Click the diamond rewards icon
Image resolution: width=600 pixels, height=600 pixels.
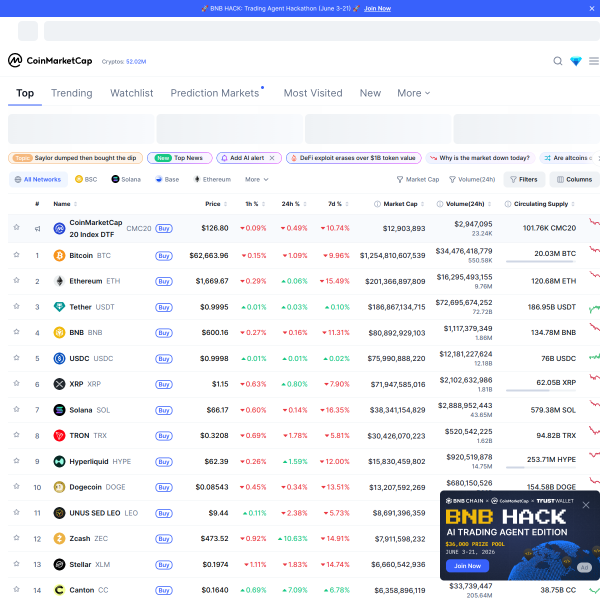tap(576, 61)
